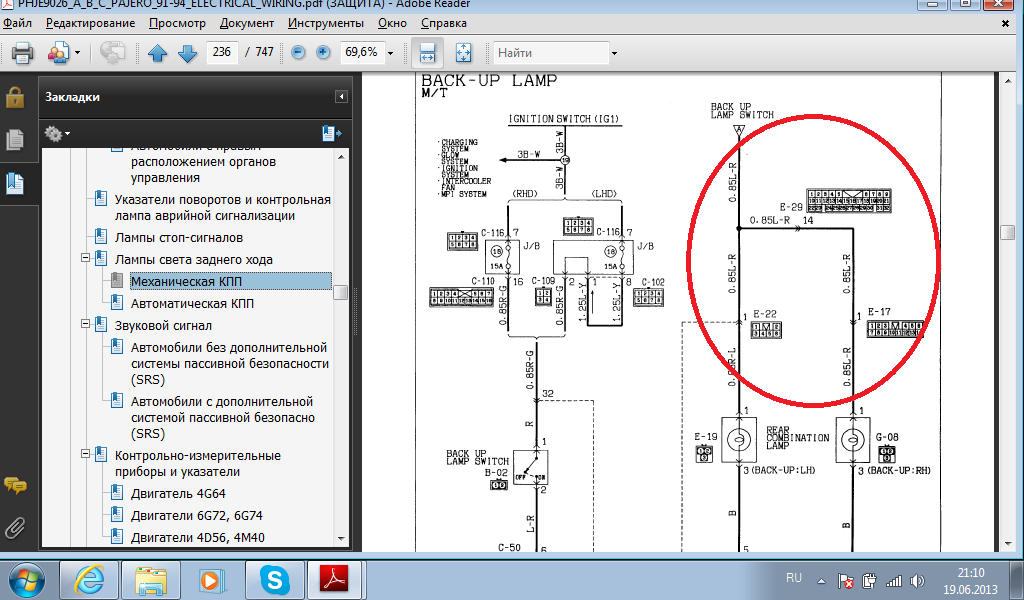1024x600 pixels.
Task: Go to next page with down arrow
Action: [x=187, y=53]
